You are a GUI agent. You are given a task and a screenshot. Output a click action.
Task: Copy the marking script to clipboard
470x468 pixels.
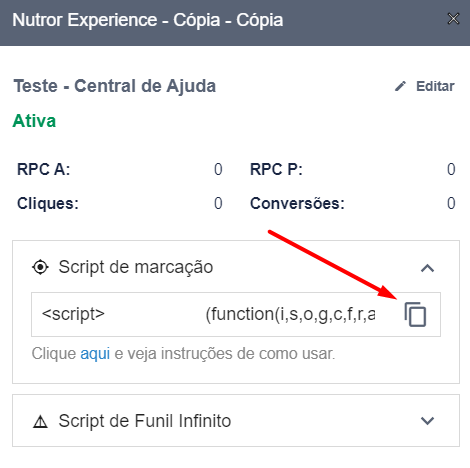415,314
